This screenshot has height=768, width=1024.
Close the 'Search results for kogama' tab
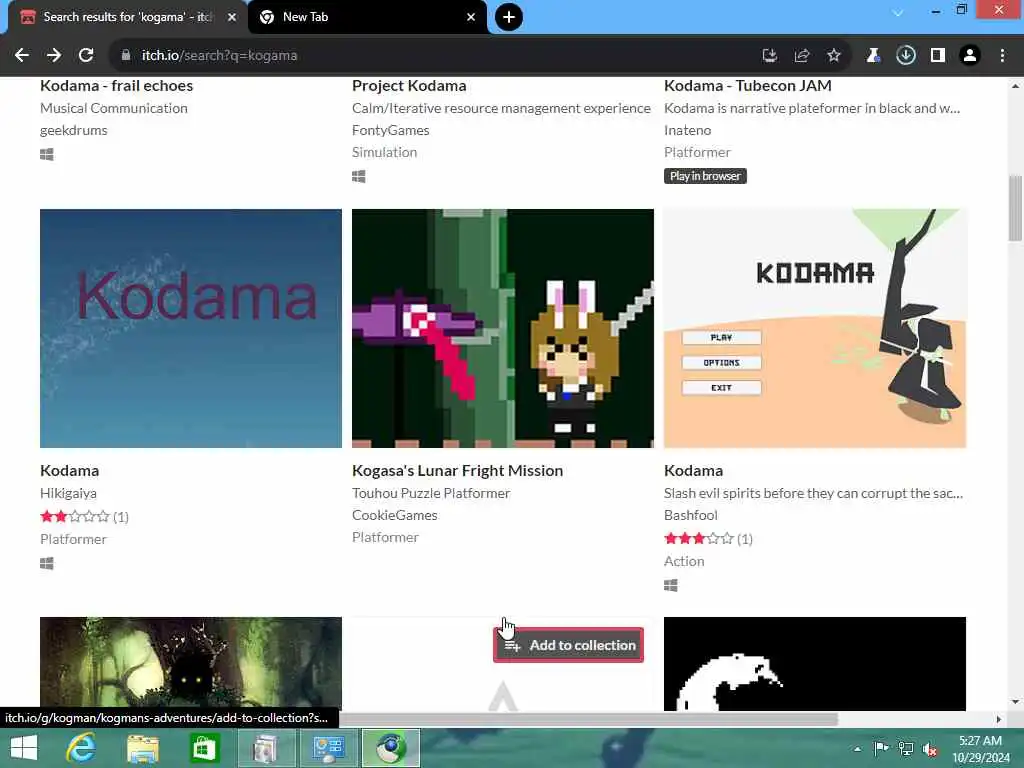231,17
